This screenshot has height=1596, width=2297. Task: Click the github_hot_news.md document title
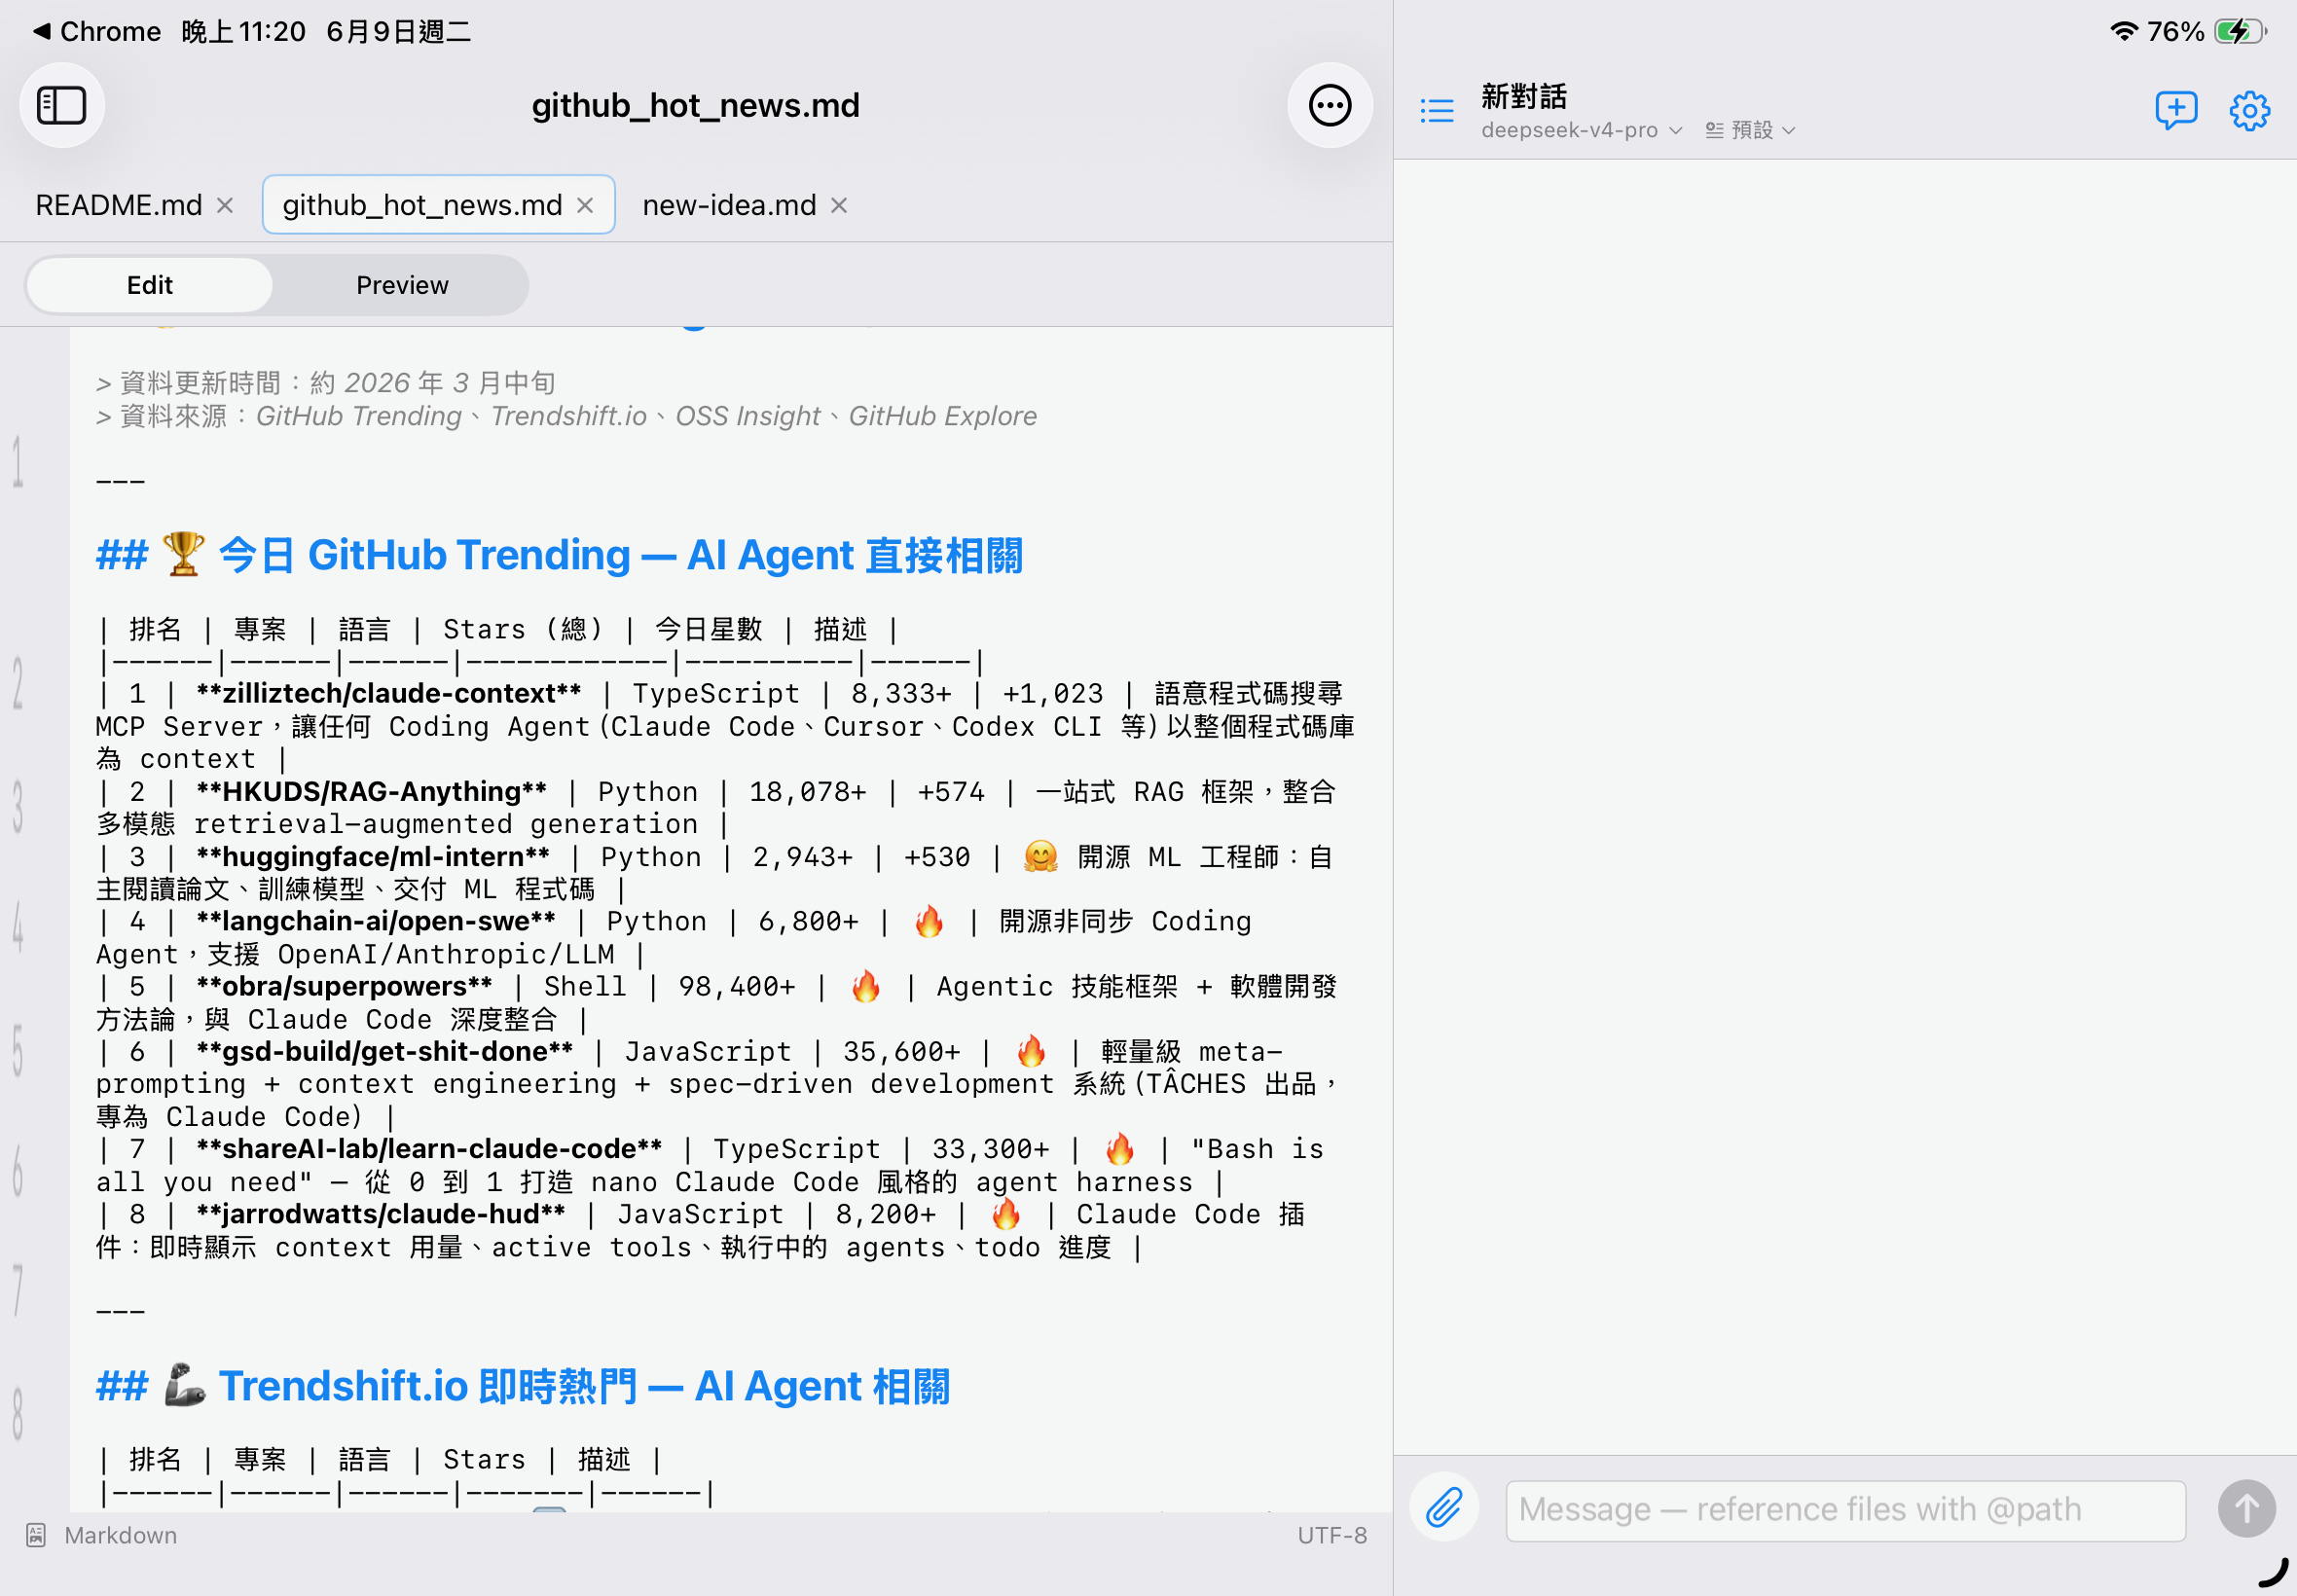tap(695, 105)
